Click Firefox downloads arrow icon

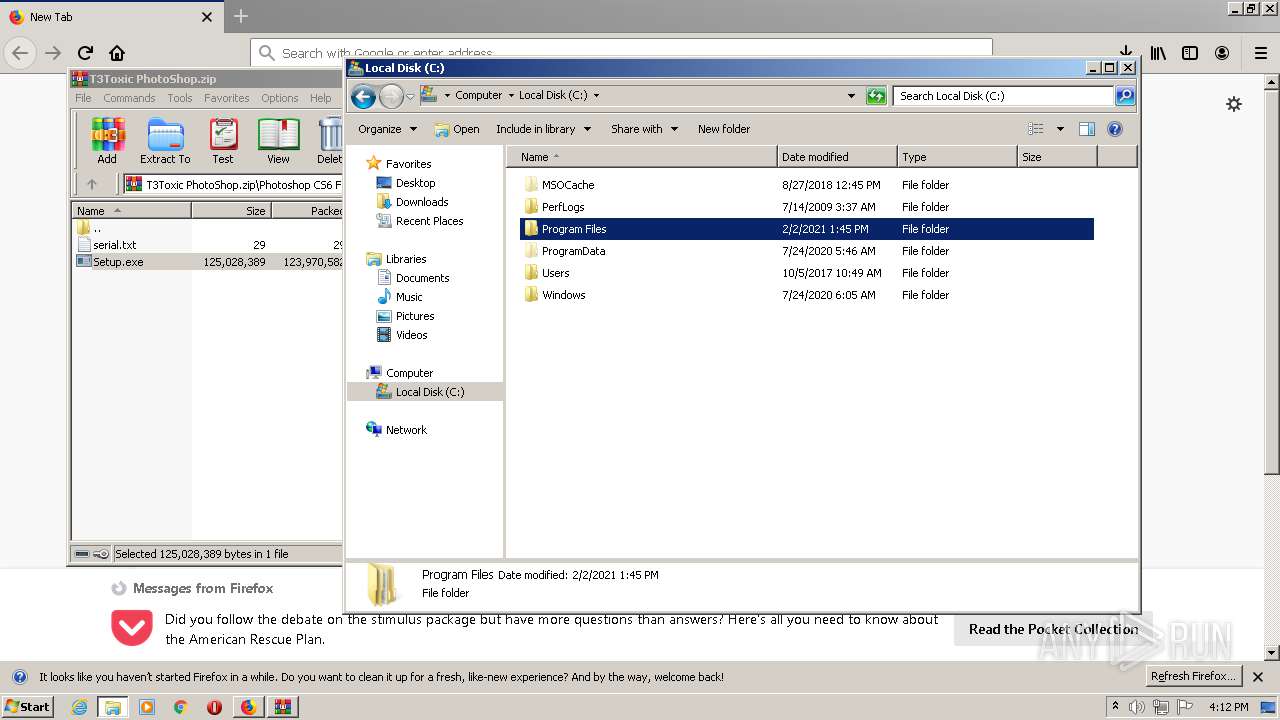[1125, 51]
